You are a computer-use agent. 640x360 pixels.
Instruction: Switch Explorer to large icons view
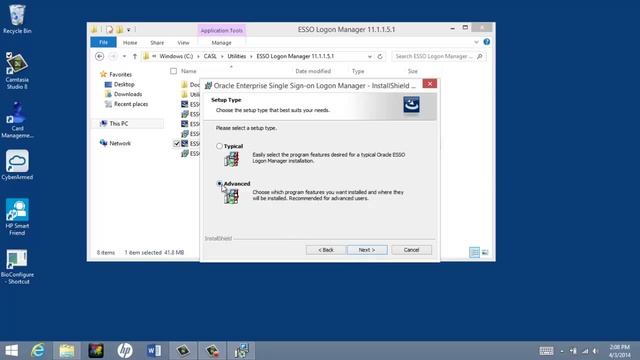click(x=485, y=253)
